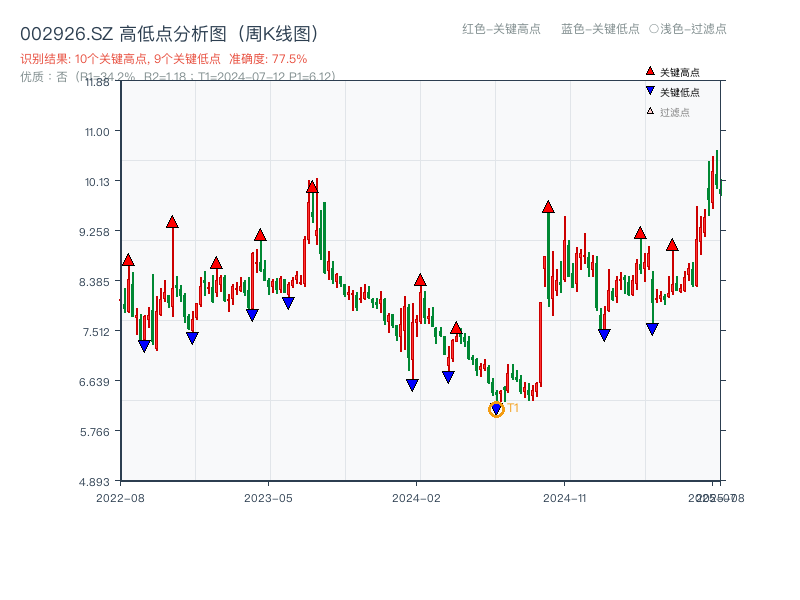Select the first red high marker at chart start
Viewport: 800px width, 600px height.
tap(128, 260)
